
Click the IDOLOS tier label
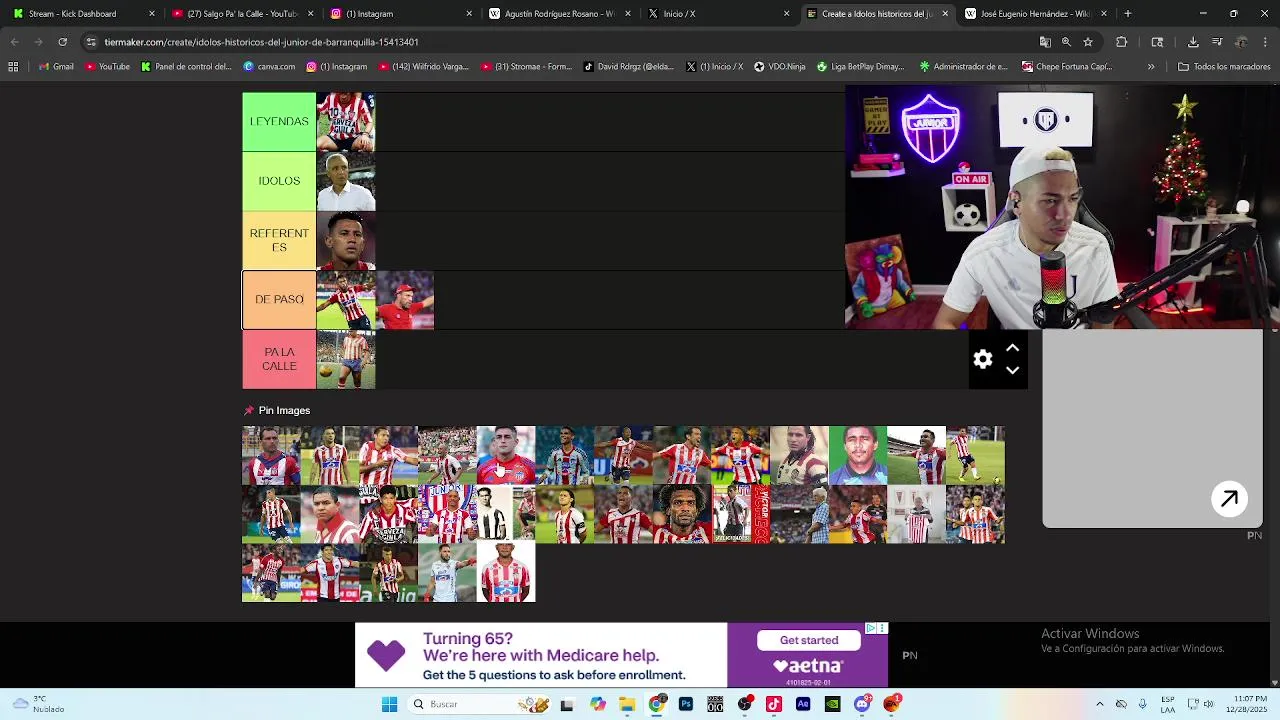pos(279,181)
